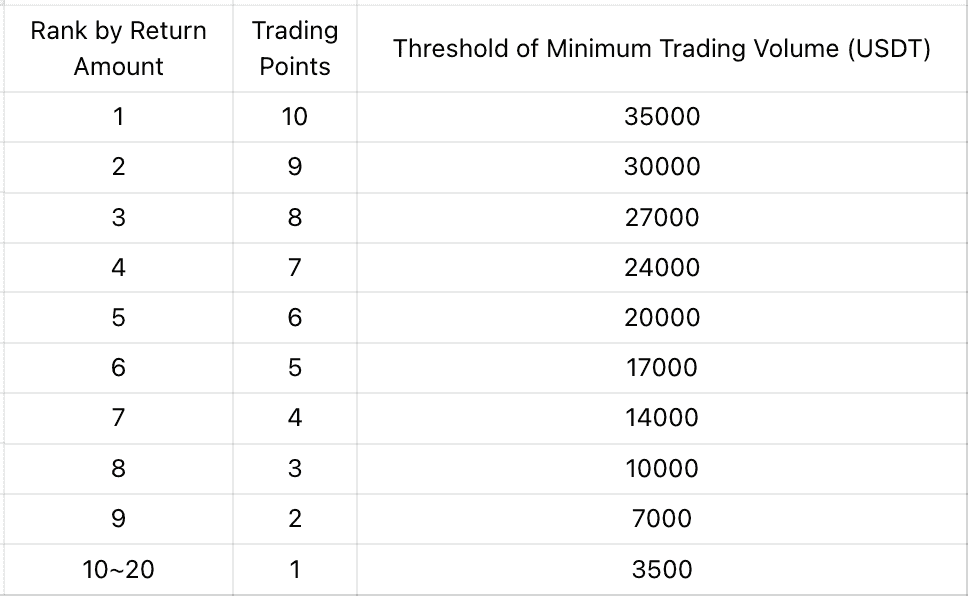Select the cell with value 7000
The height and width of the screenshot is (606, 976).
click(662, 518)
